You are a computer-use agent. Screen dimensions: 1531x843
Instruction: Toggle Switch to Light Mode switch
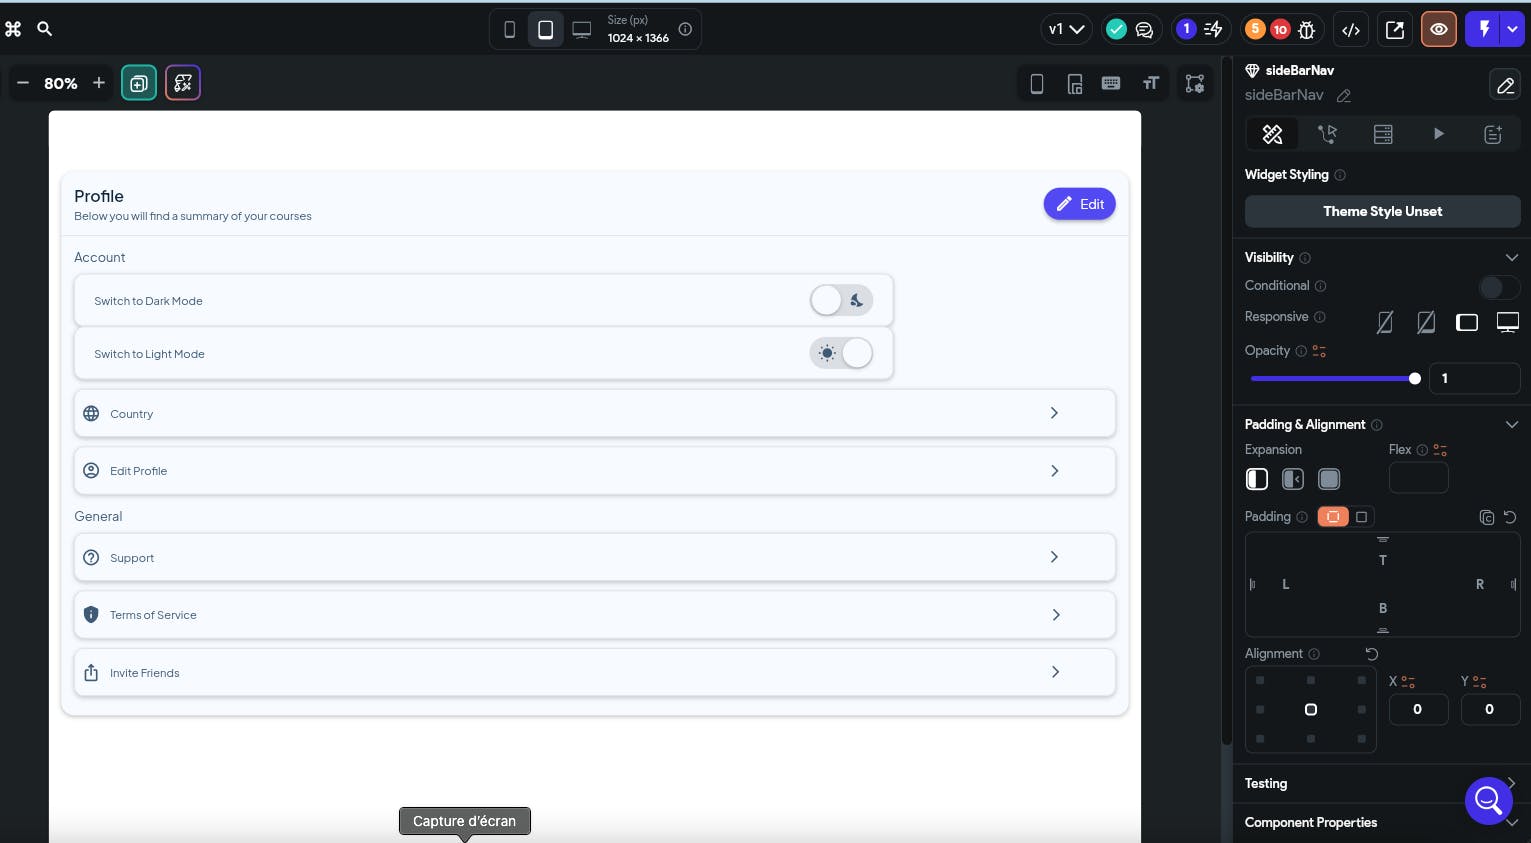tap(841, 353)
